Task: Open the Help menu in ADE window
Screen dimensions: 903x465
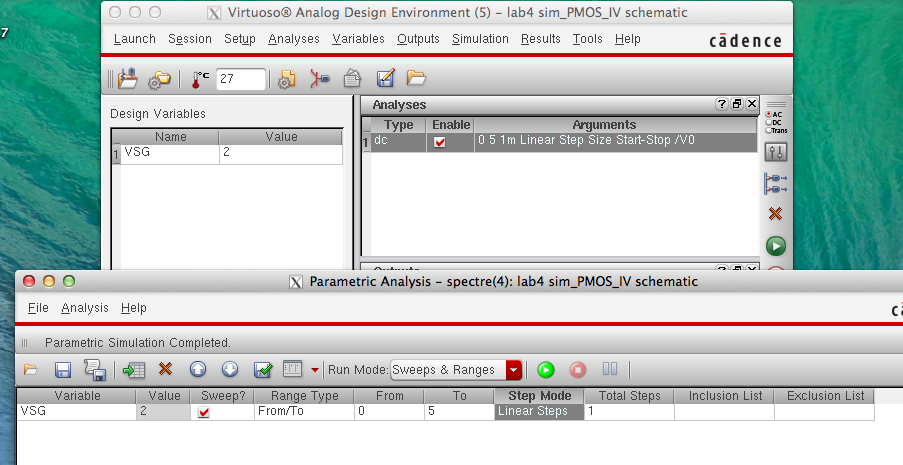Action: (x=627, y=39)
